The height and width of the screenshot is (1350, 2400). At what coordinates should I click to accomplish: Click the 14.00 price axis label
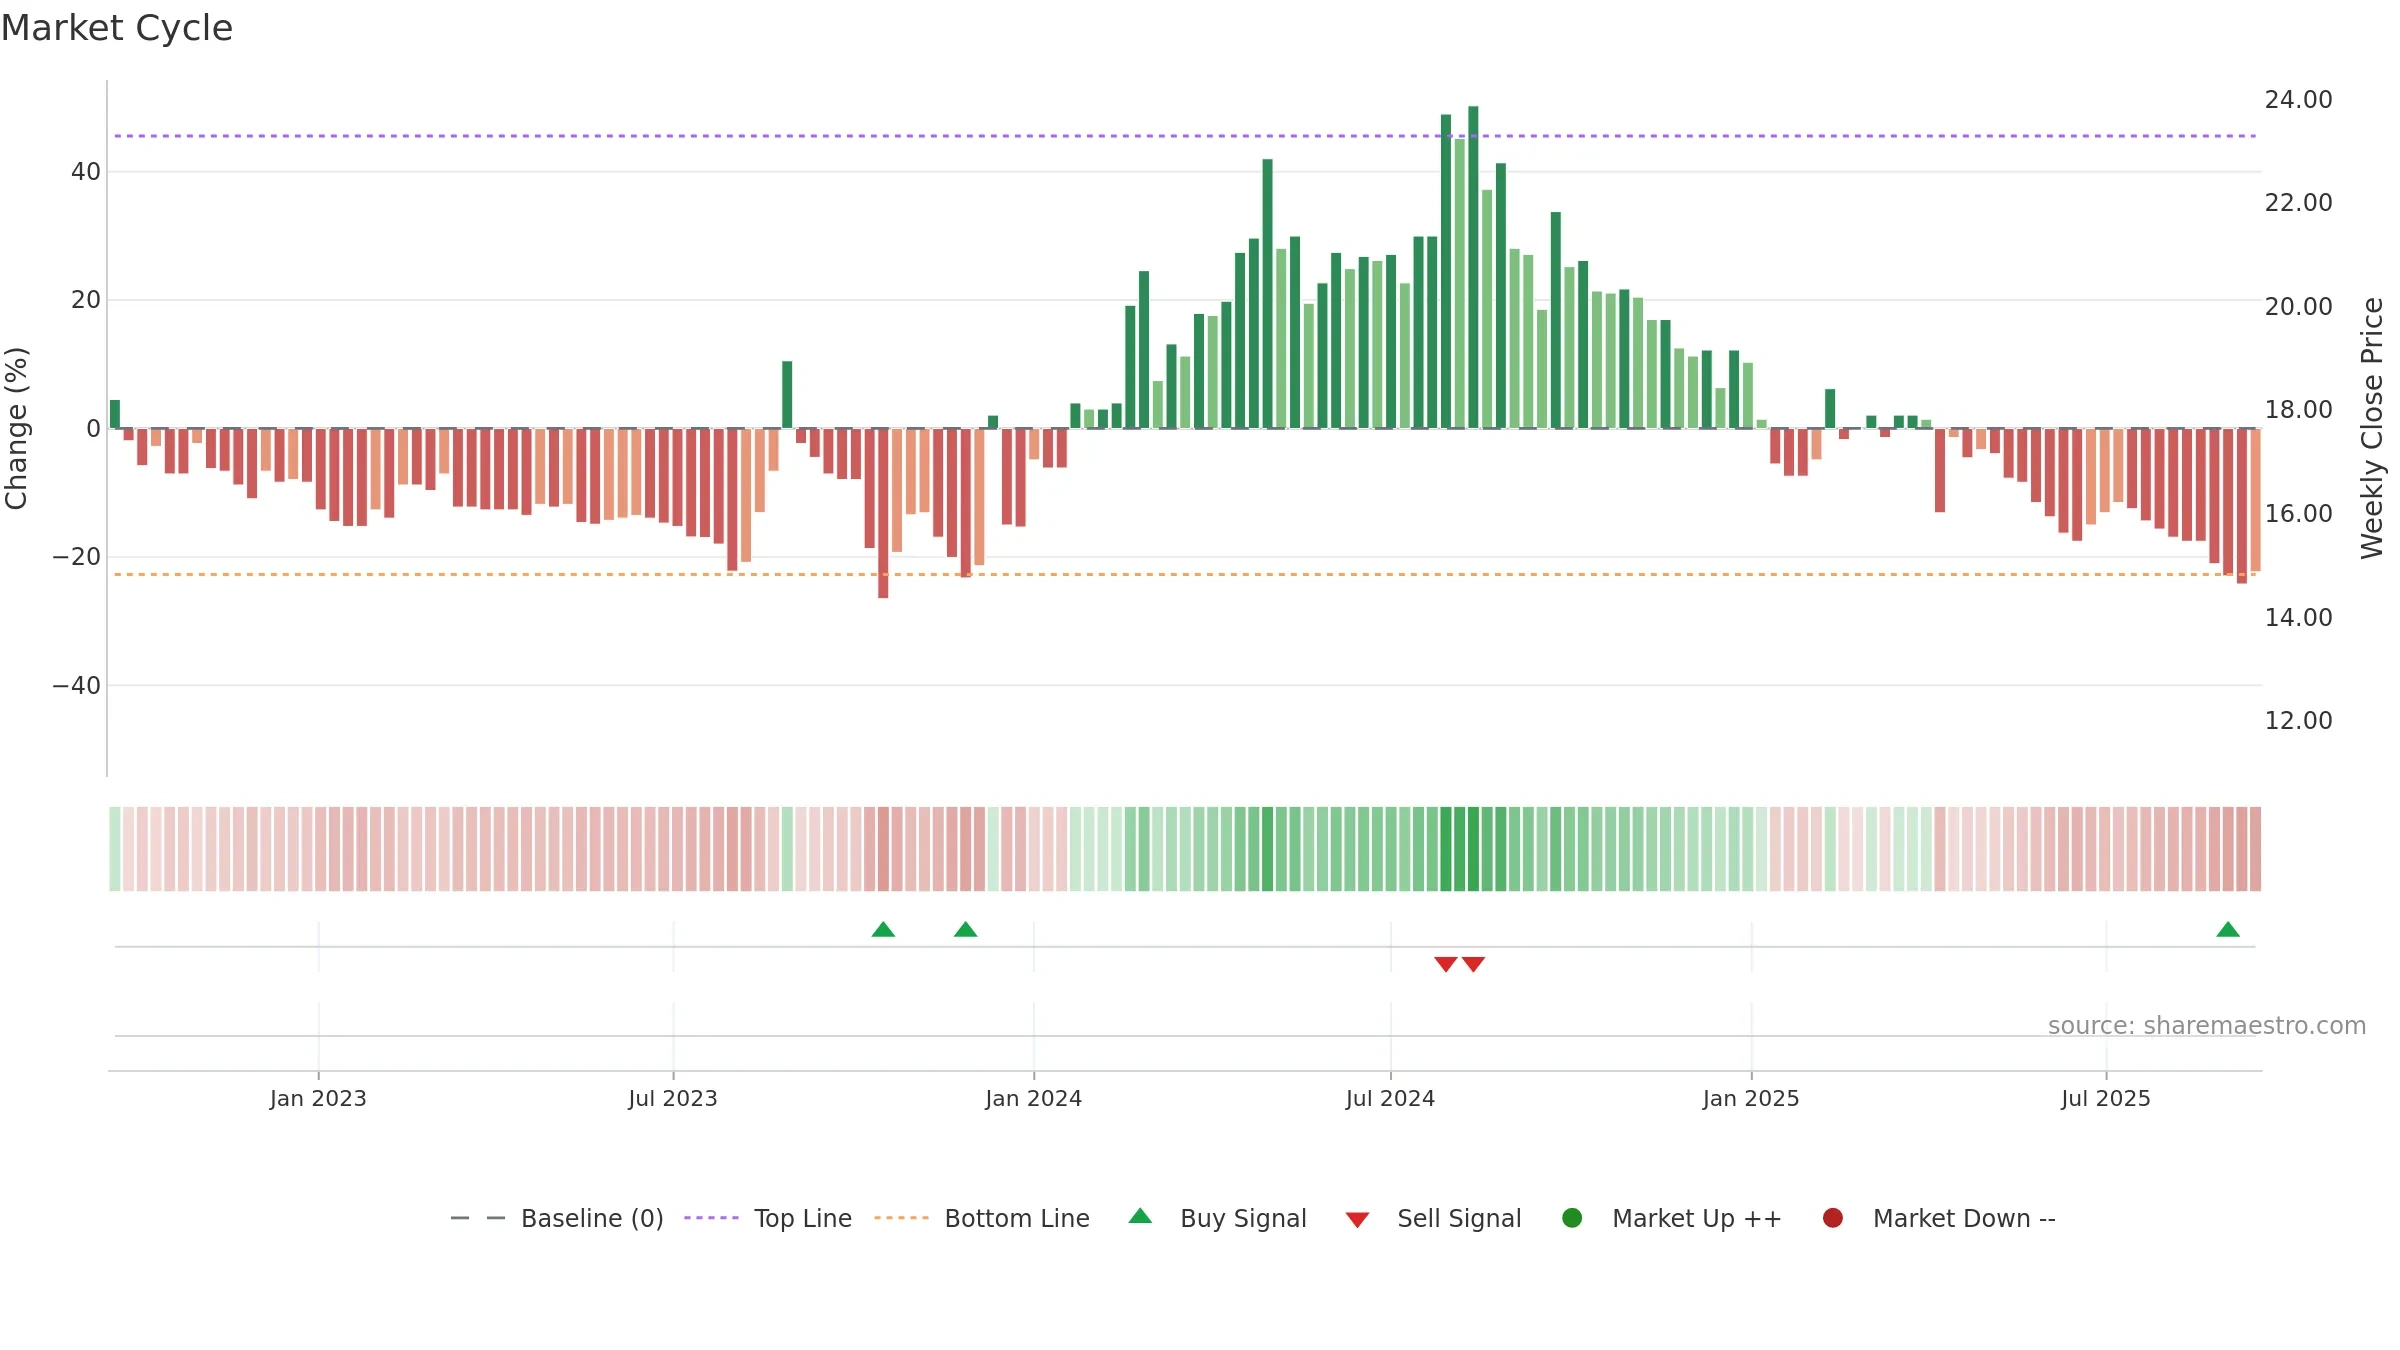pos(2298,618)
